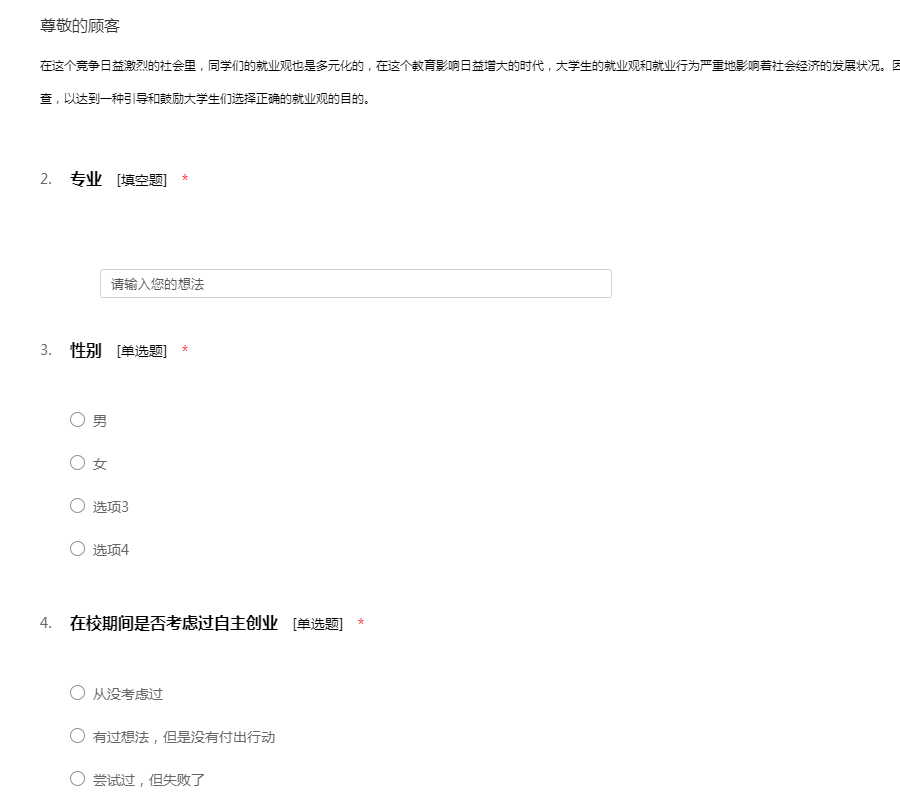Viewport: 900px width, 800px height.
Task: Click the 男 option label text
Action: 100,421
